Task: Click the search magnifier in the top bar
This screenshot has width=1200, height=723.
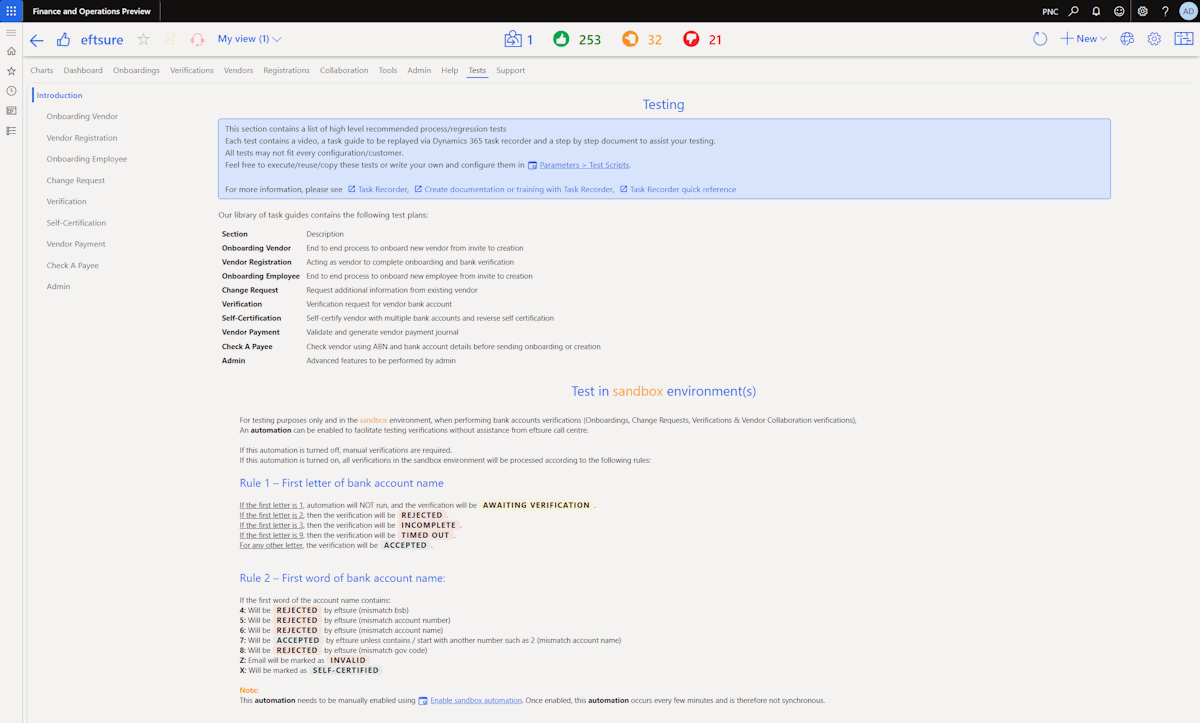Action: click(1074, 11)
